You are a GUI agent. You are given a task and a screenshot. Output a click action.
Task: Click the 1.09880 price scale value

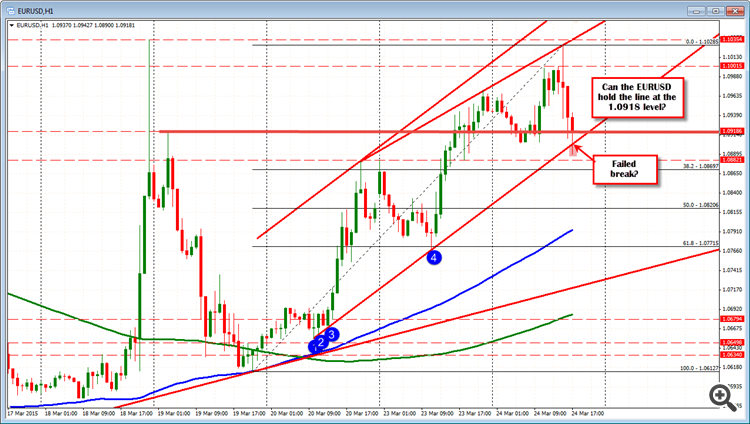[x=732, y=76]
